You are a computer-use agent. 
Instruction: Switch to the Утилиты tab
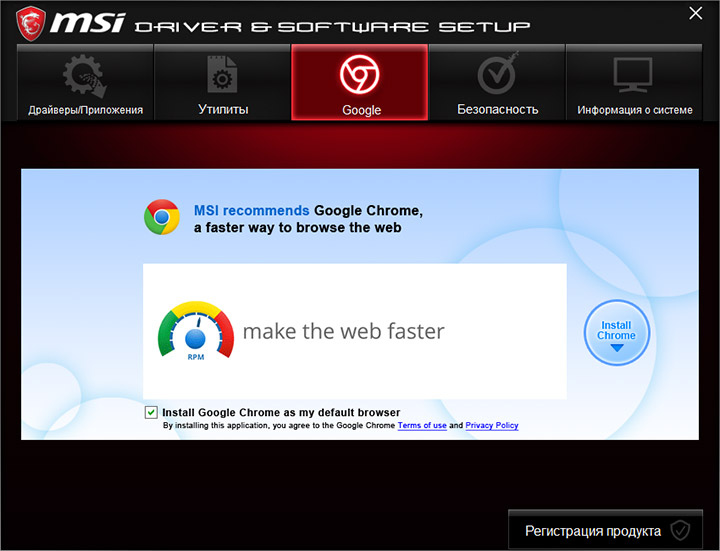[222, 83]
